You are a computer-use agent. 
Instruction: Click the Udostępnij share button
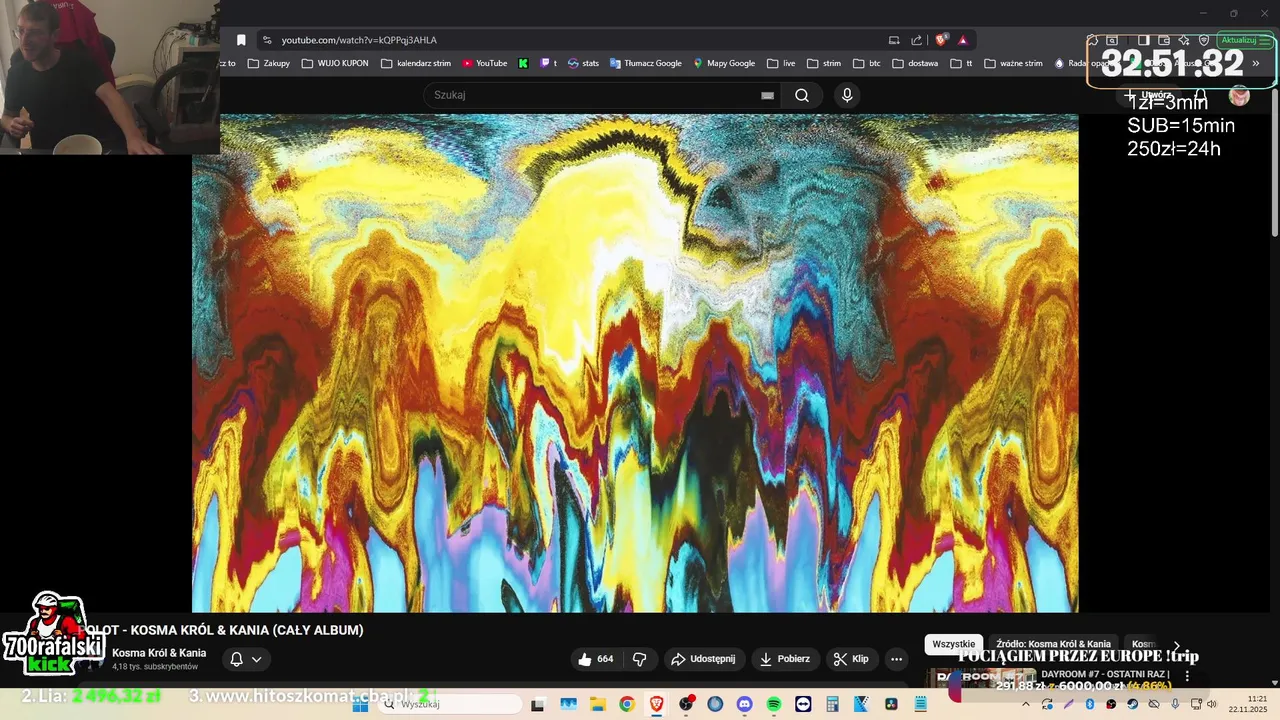(x=703, y=659)
